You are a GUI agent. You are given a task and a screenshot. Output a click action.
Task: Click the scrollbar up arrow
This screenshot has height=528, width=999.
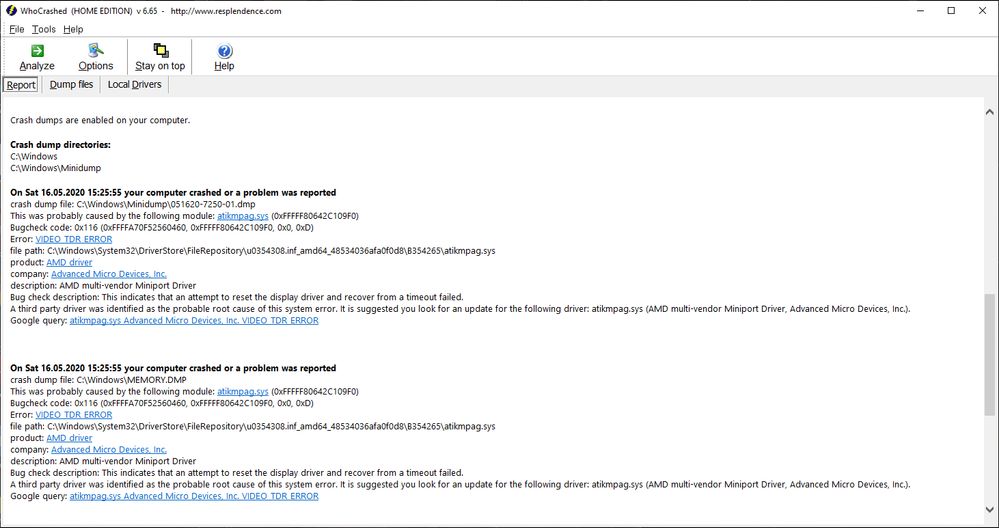tap(989, 112)
